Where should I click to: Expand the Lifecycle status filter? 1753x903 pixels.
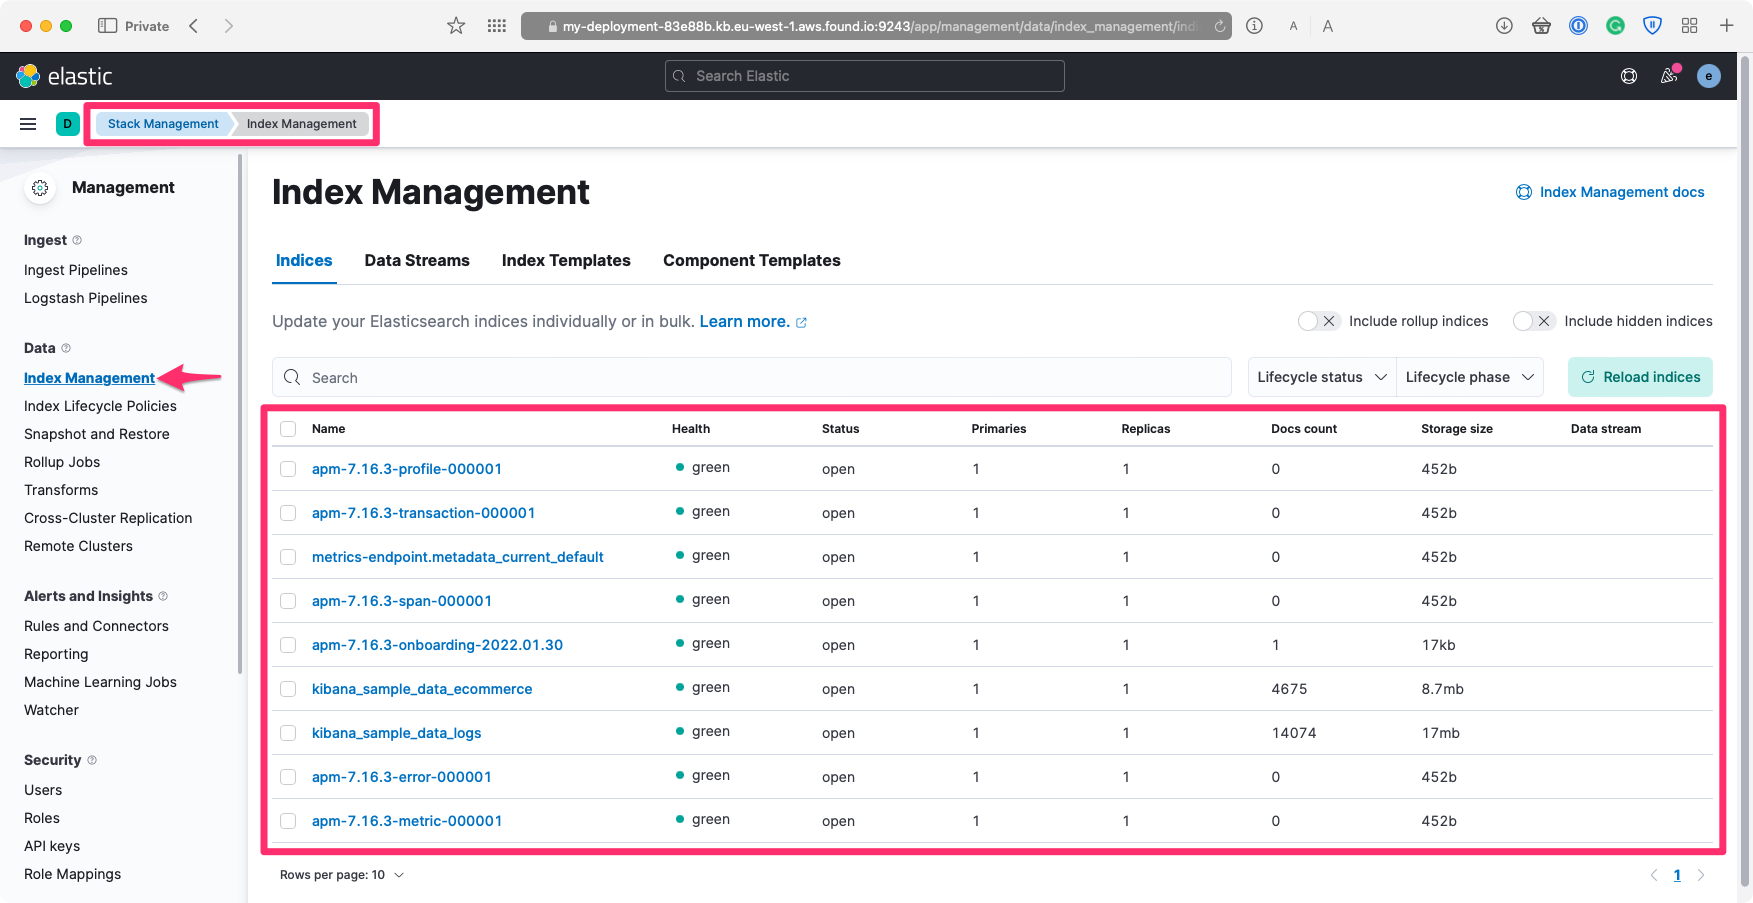pos(1321,377)
